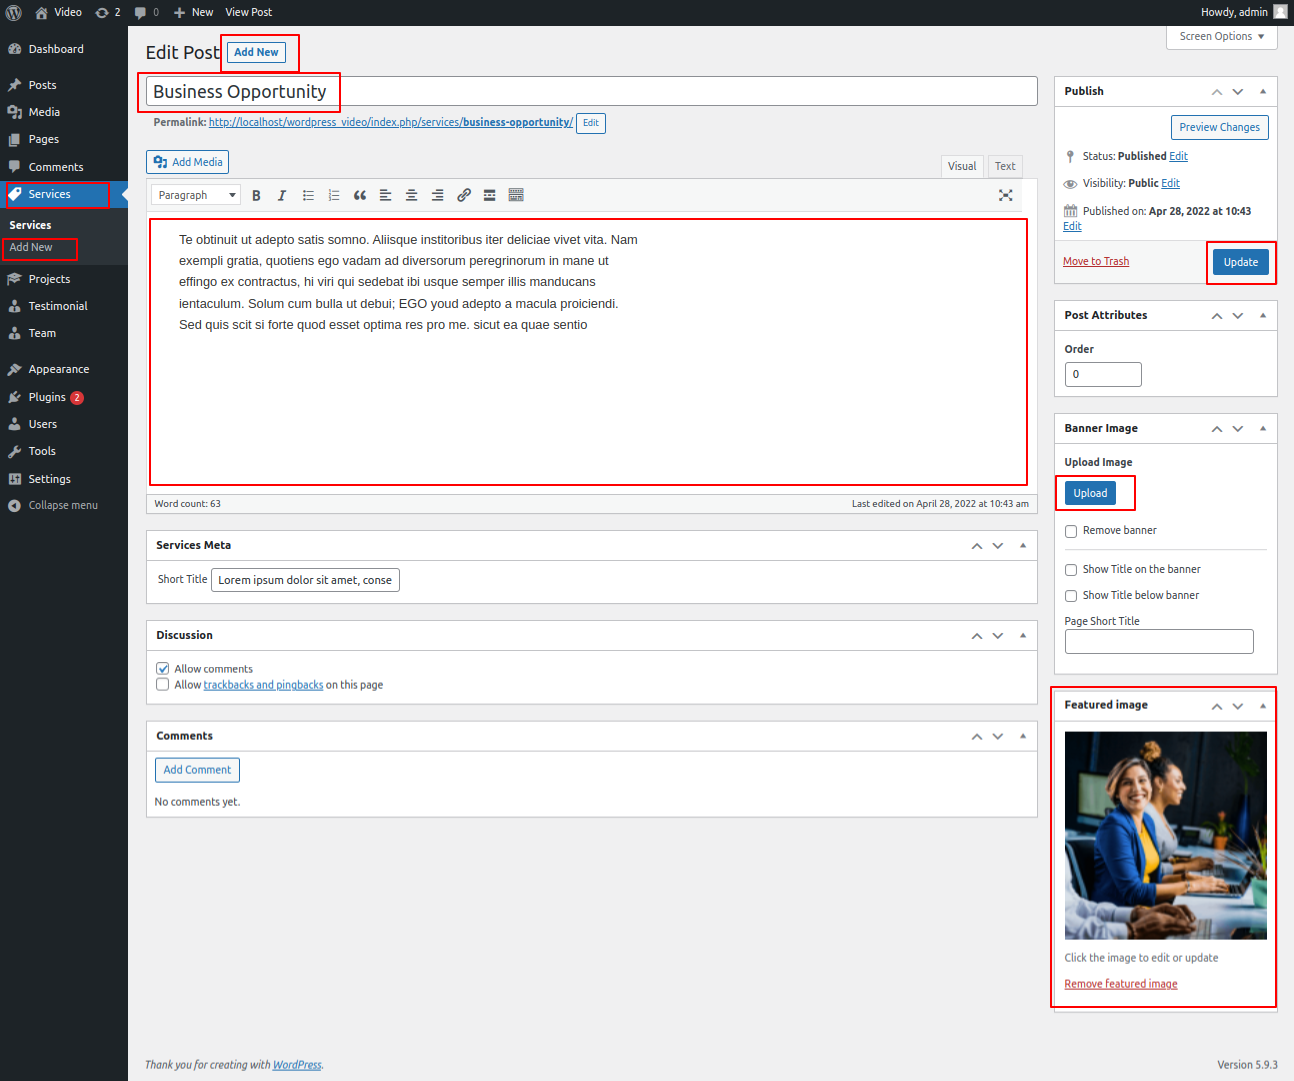
Task: Toggle bold formatting in editor toolbar
Action: pyautogui.click(x=256, y=196)
